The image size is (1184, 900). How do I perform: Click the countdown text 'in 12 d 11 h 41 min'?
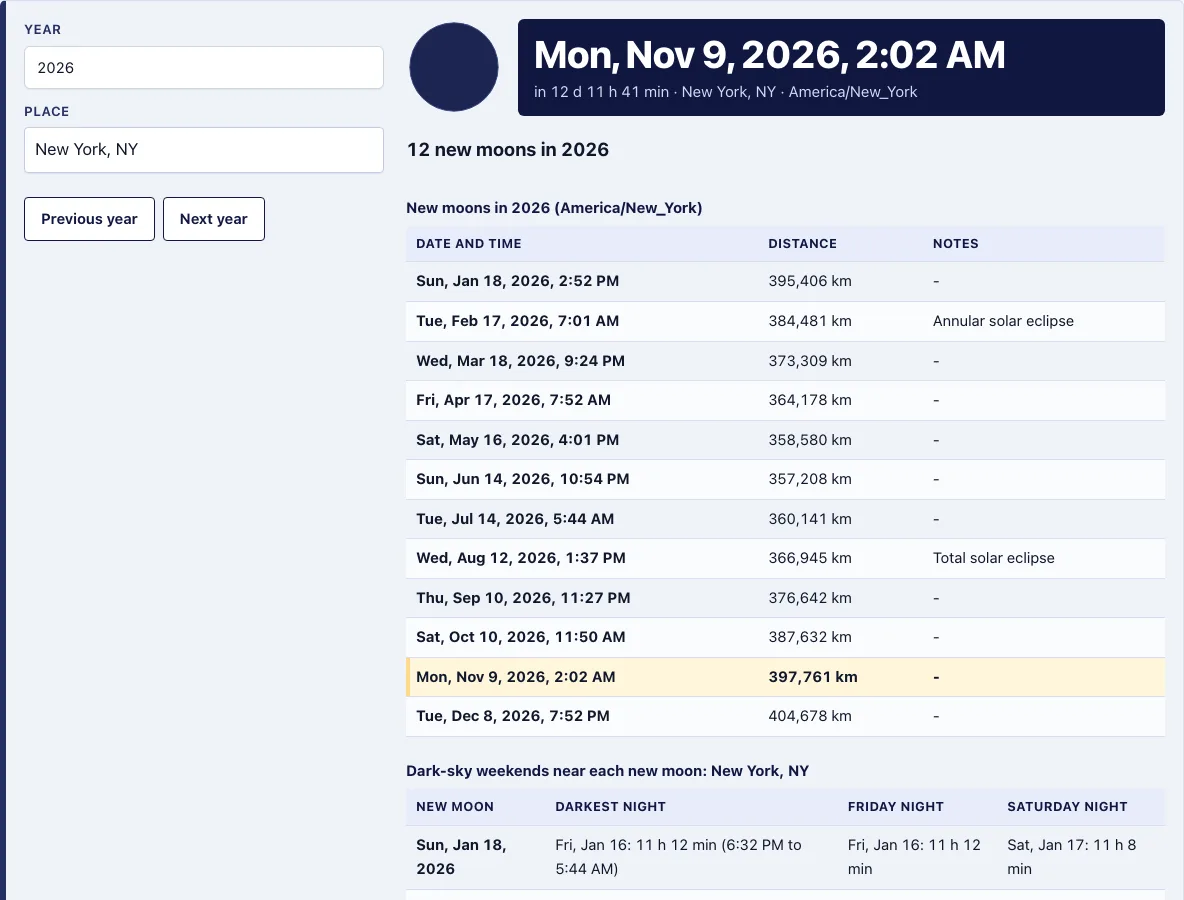click(601, 92)
